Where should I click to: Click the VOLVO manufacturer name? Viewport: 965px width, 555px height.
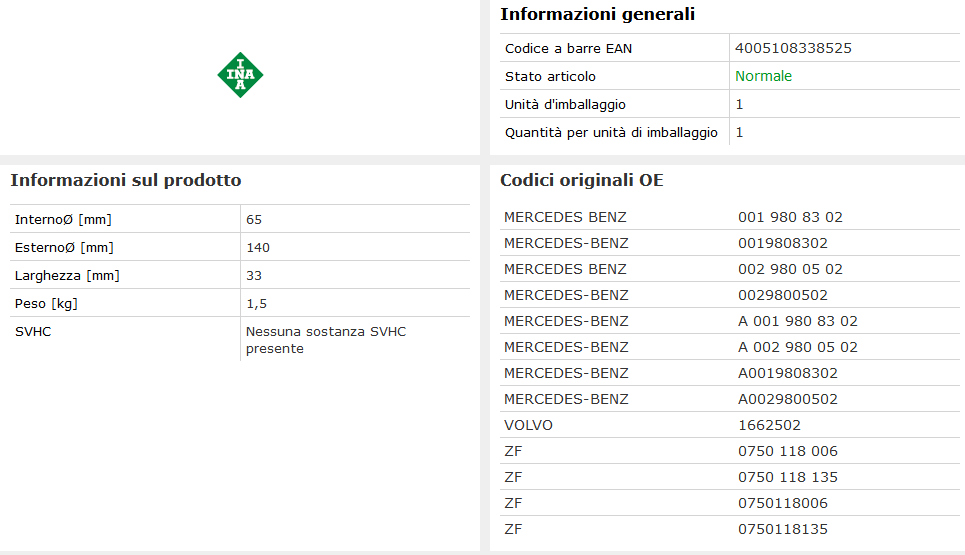point(528,425)
